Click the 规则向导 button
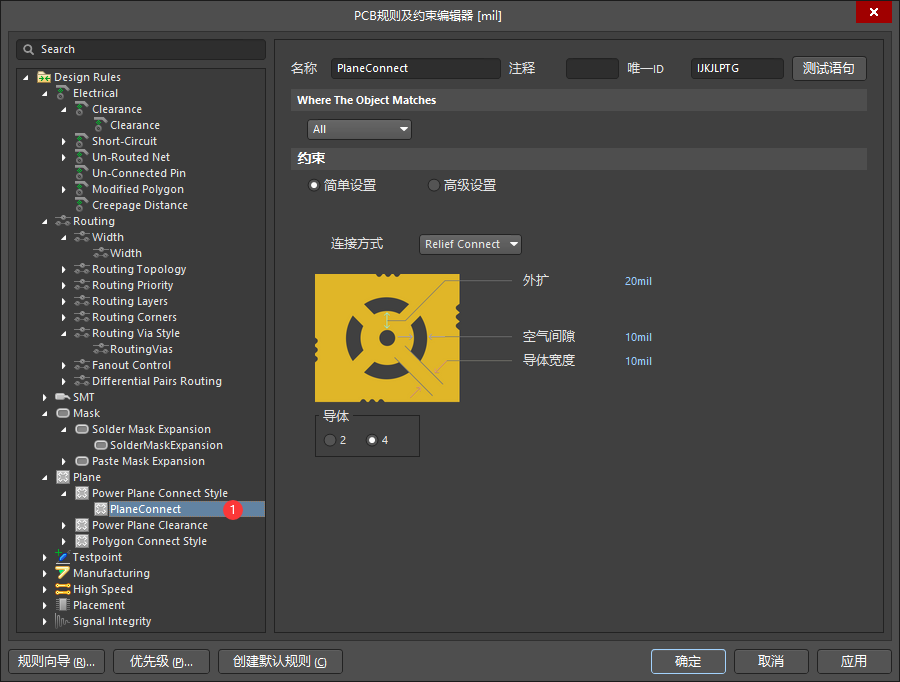This screenshot has height=682, width=900. click(x=56, y=661)
